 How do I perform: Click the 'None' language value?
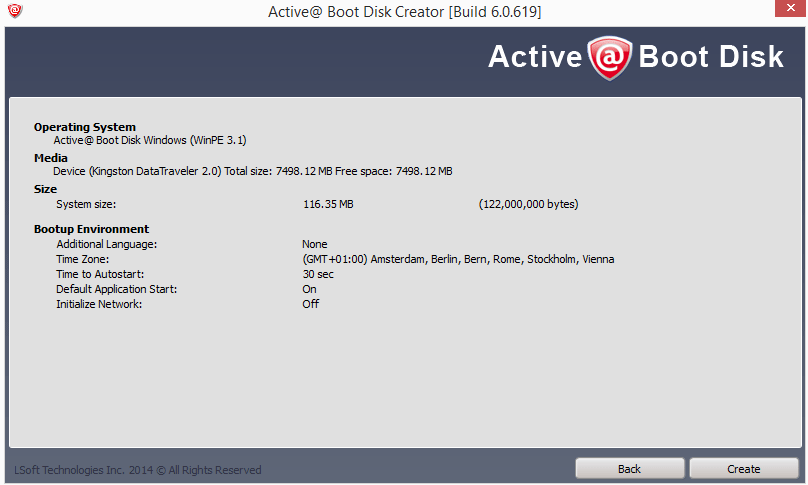tap(315, 244)
